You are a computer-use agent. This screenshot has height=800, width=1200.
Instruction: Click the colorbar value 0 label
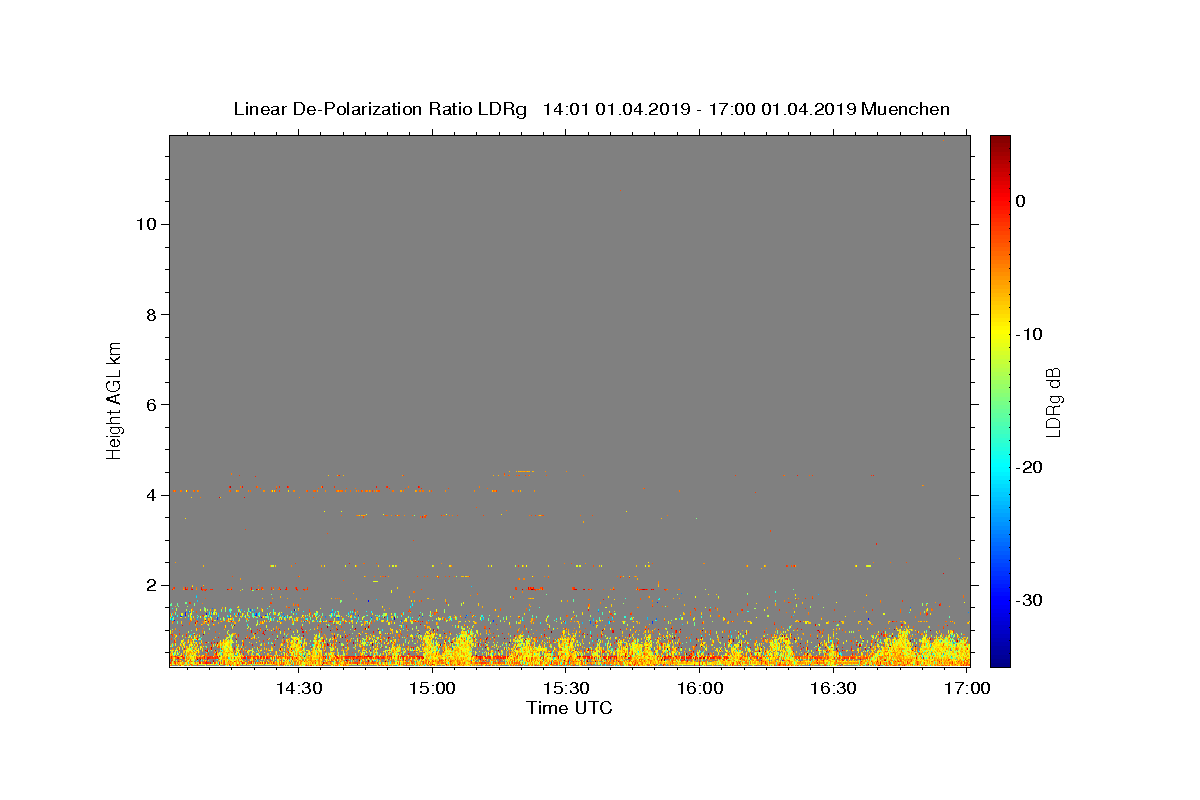point(1021,201)
